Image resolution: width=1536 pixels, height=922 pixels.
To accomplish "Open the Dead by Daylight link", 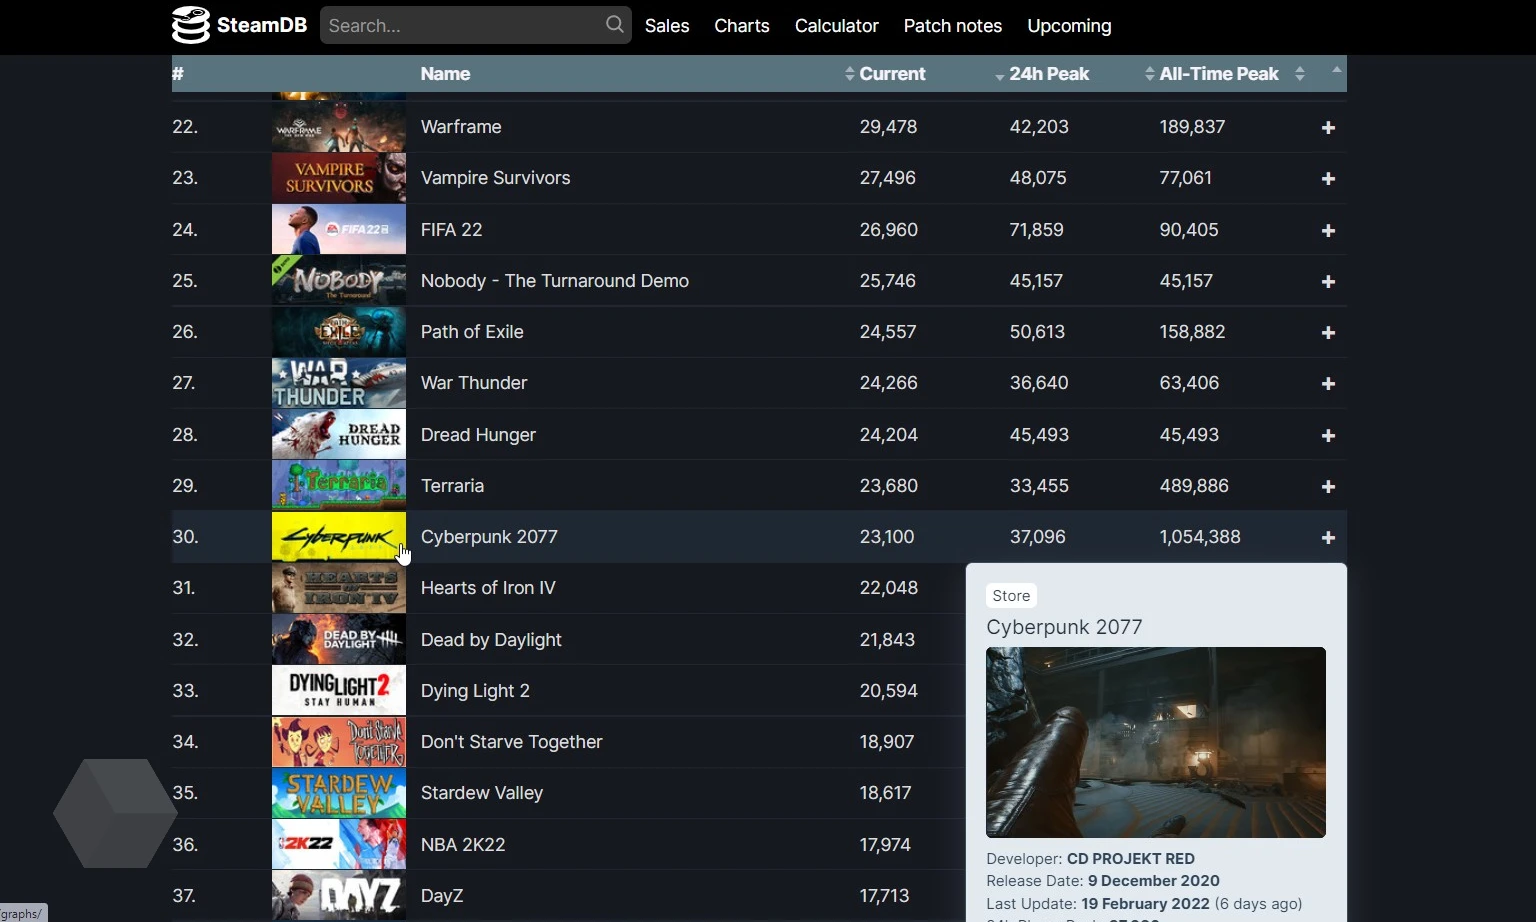I will [x=491, y=640].
